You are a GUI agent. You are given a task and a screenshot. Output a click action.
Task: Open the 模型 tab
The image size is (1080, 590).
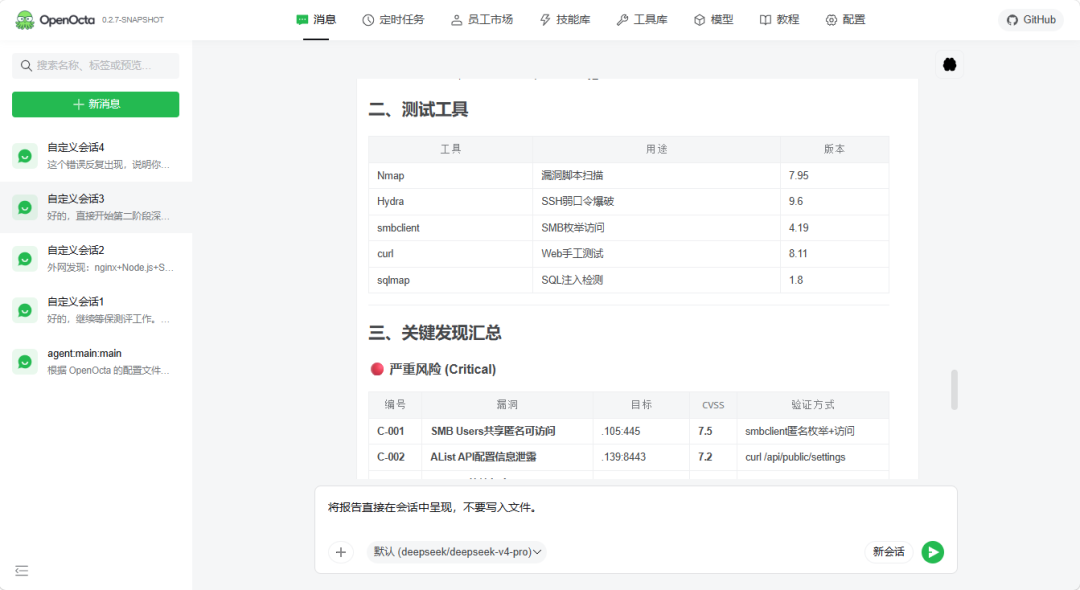[714, 20]
